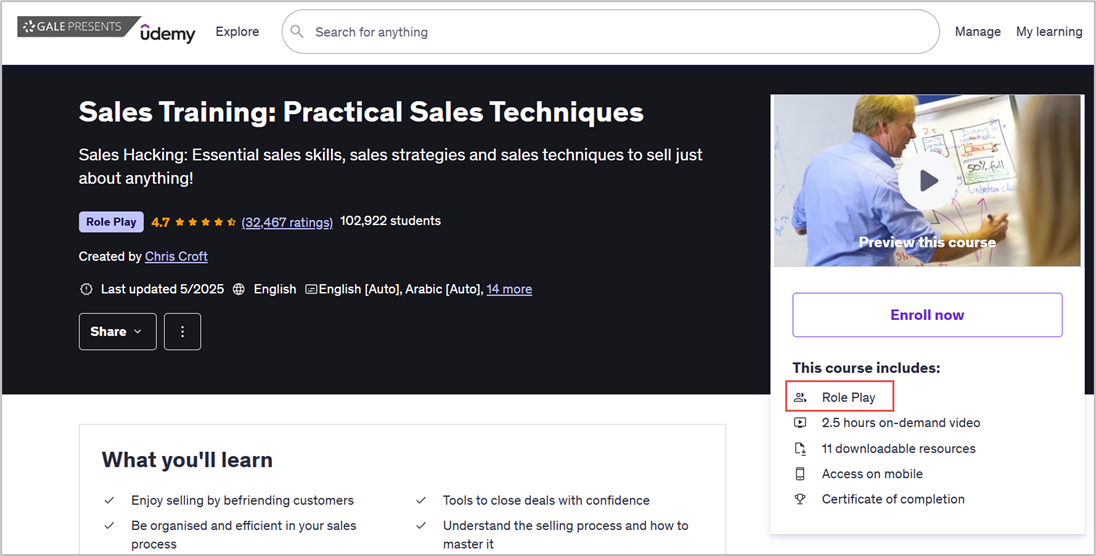
Task: Click the play button on course preview
Action: tap(927, 180)
